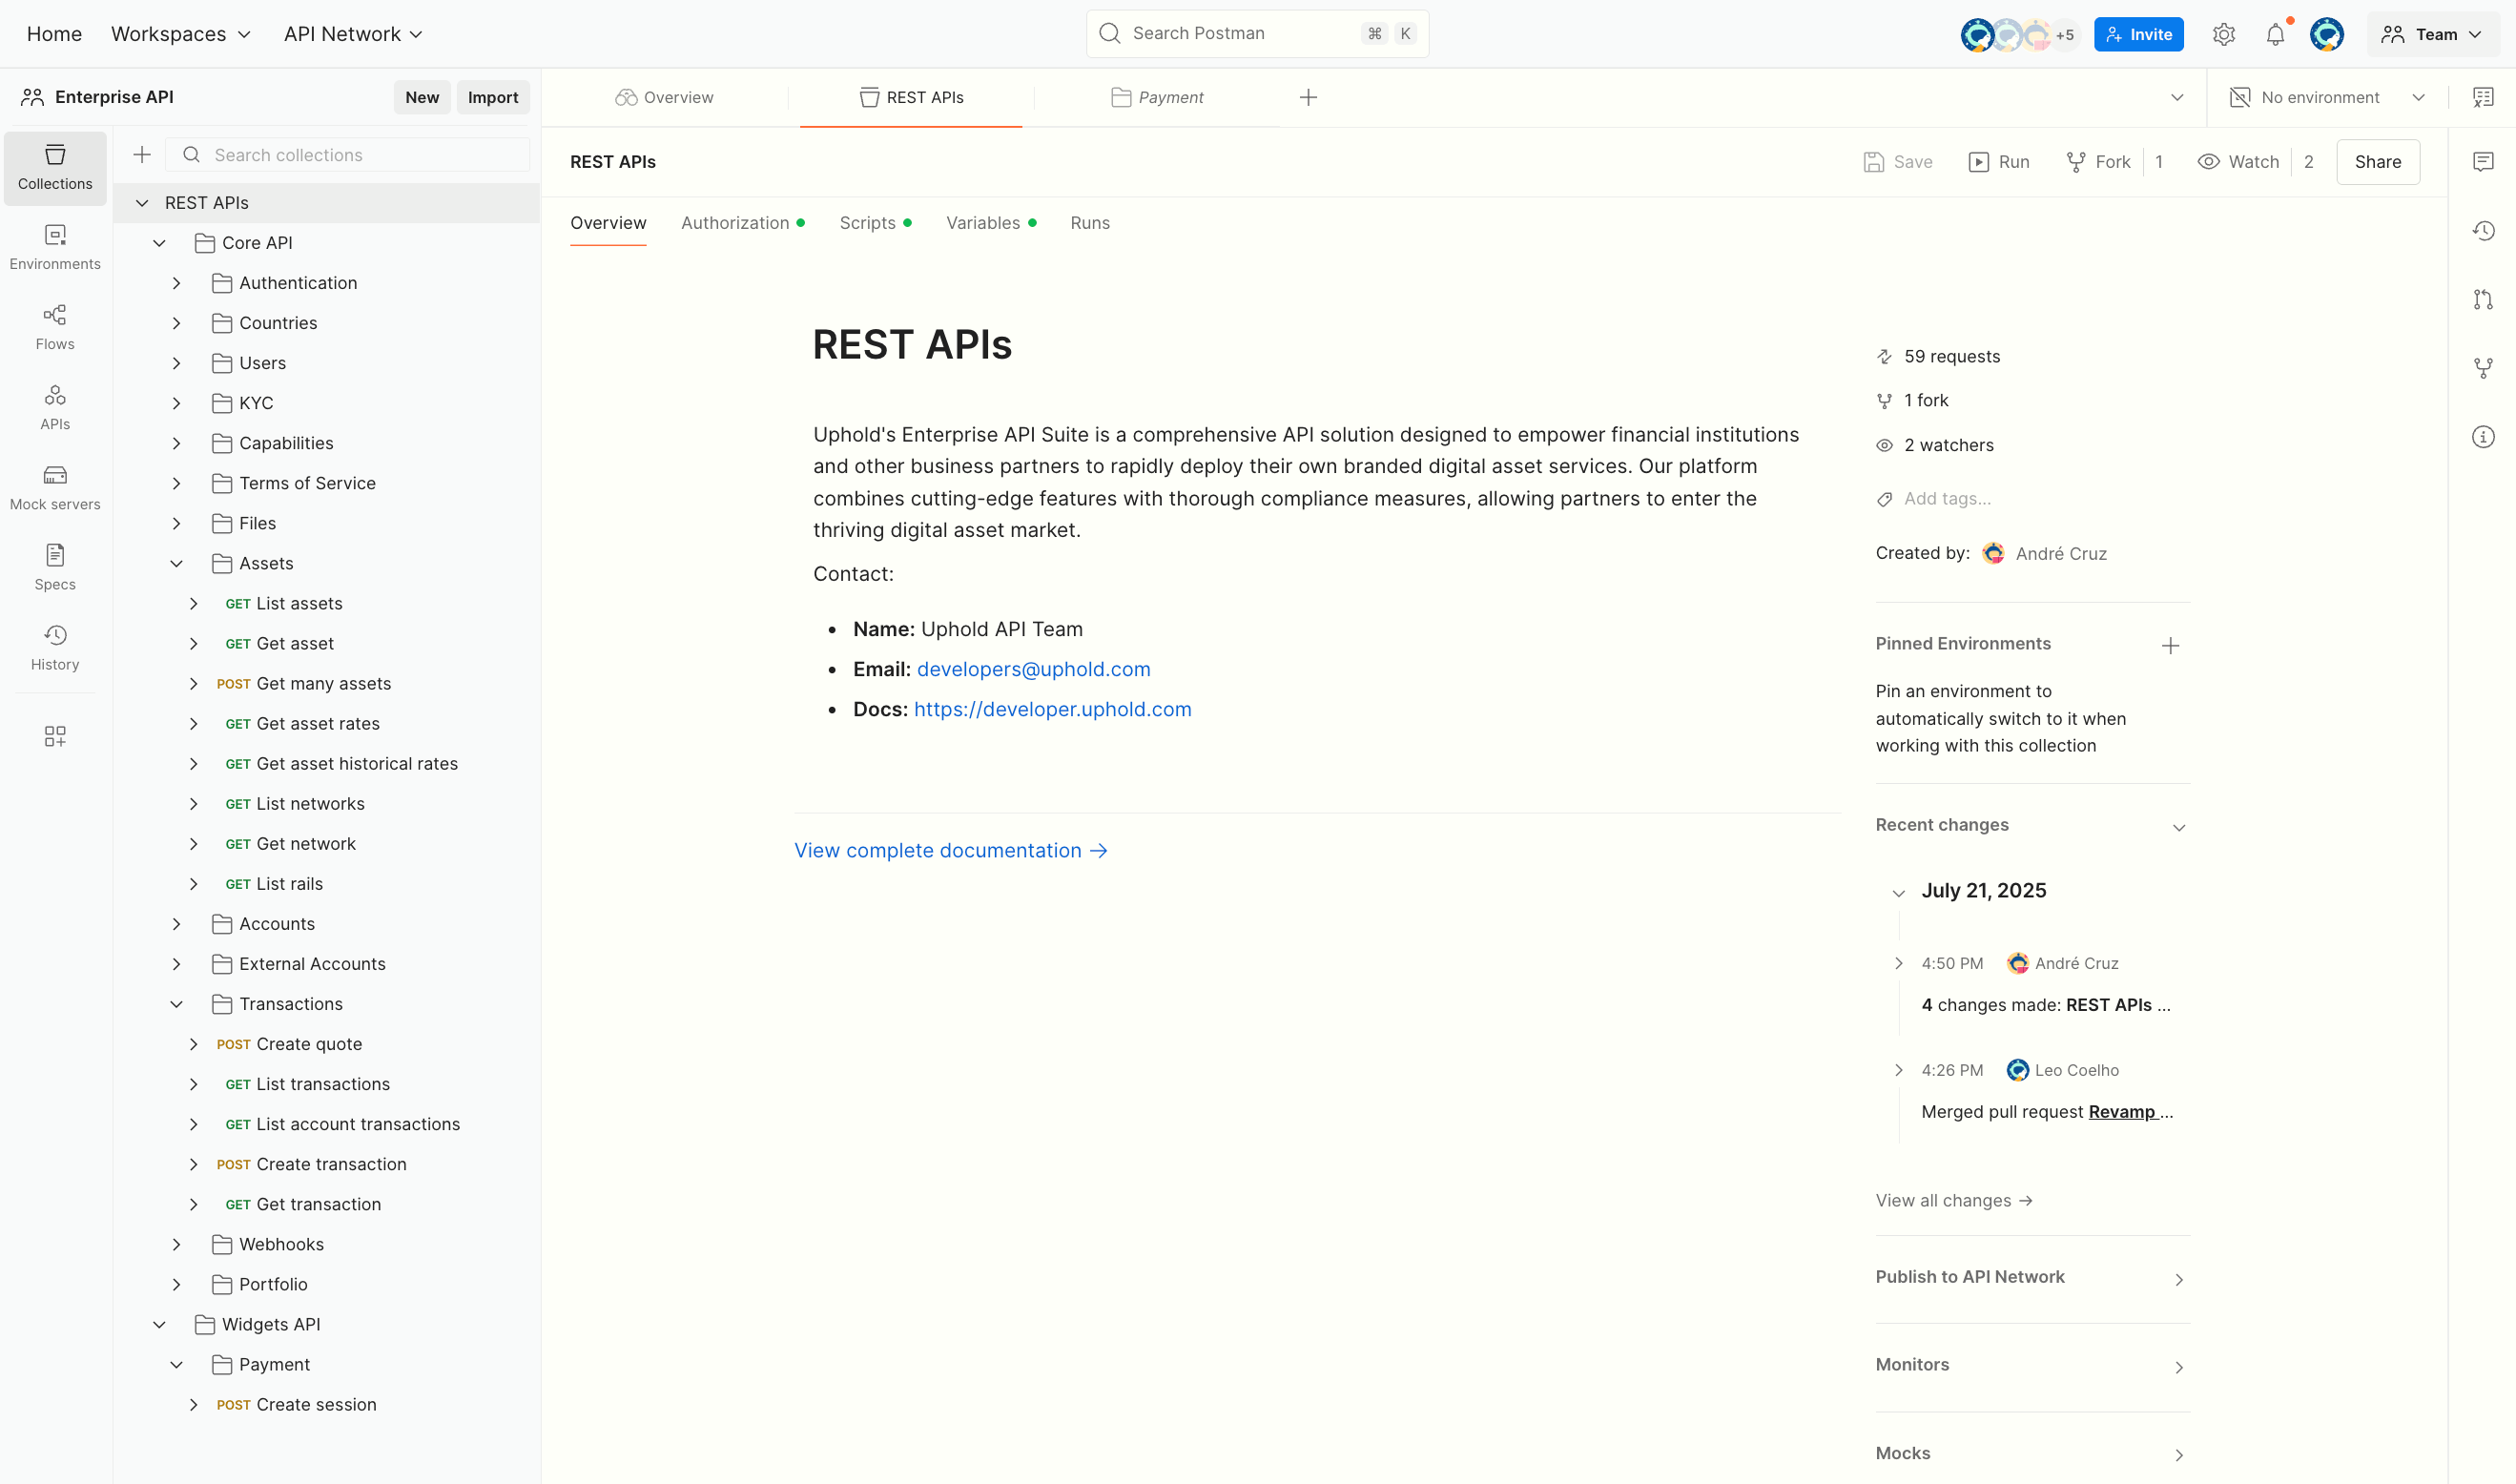This screenshot has height=1484, width=2516.
Task: Open the settings gear icon
Action: [x=2223, y=34]
